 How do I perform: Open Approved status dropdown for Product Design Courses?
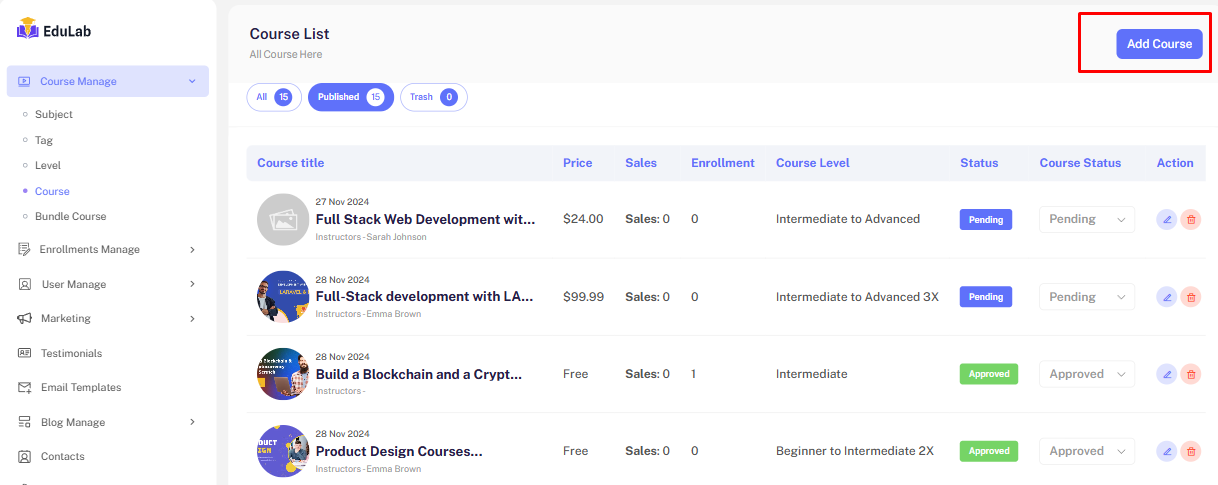(x=1086, y=451)
